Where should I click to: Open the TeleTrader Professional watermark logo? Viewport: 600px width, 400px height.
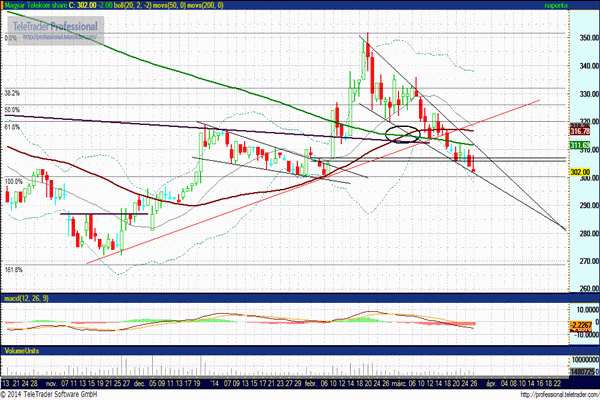[55, 30]
